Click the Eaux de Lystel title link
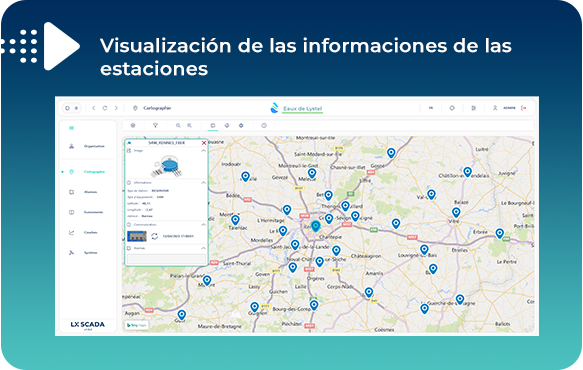This screenshot has width=583, height=370. point(302,109)
